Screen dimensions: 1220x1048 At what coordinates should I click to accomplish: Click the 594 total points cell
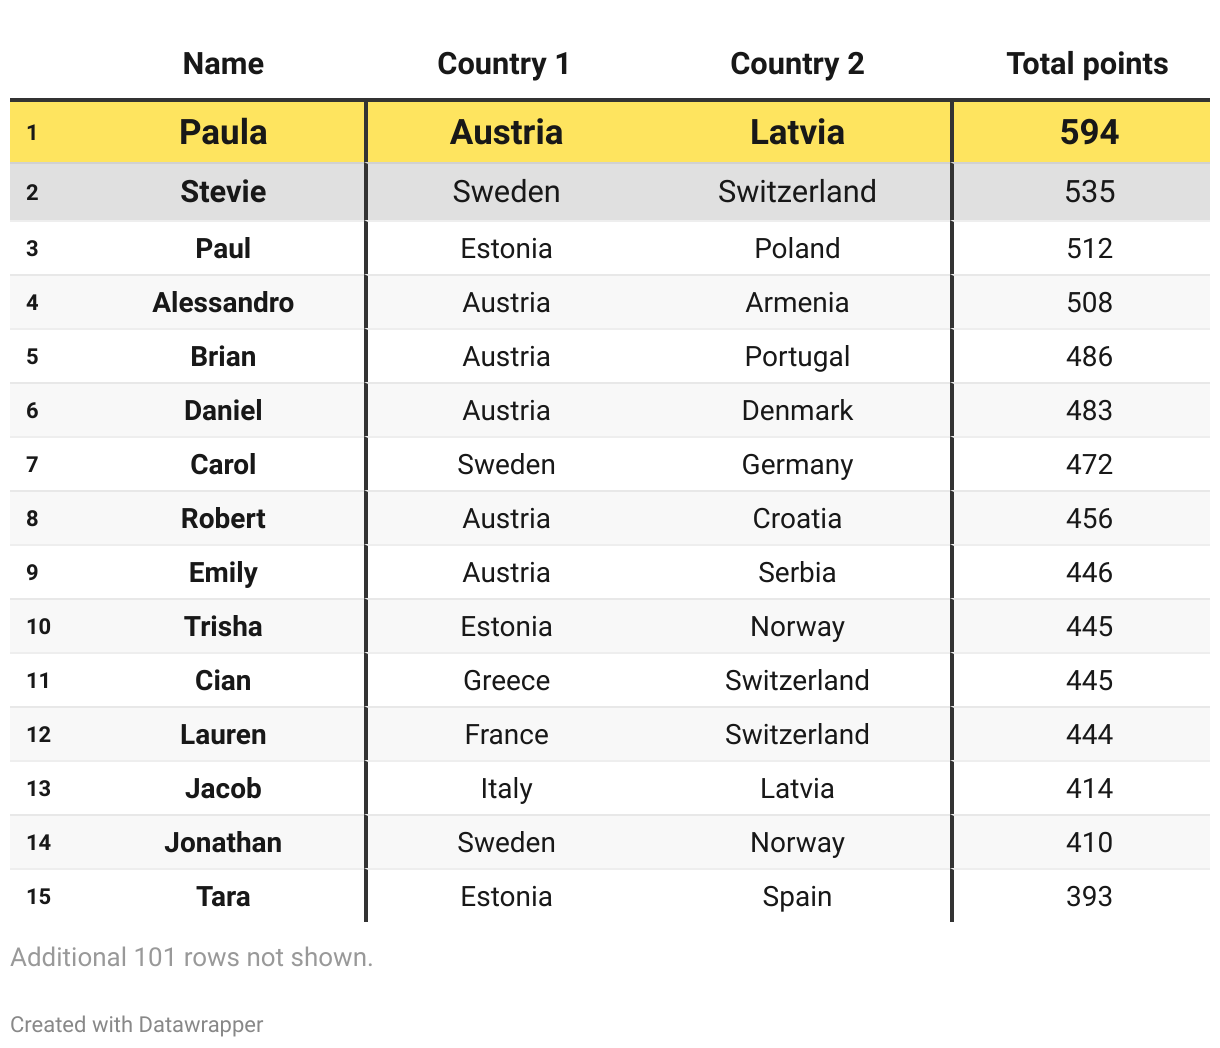pyautogui.click(x=1089, y=132)
